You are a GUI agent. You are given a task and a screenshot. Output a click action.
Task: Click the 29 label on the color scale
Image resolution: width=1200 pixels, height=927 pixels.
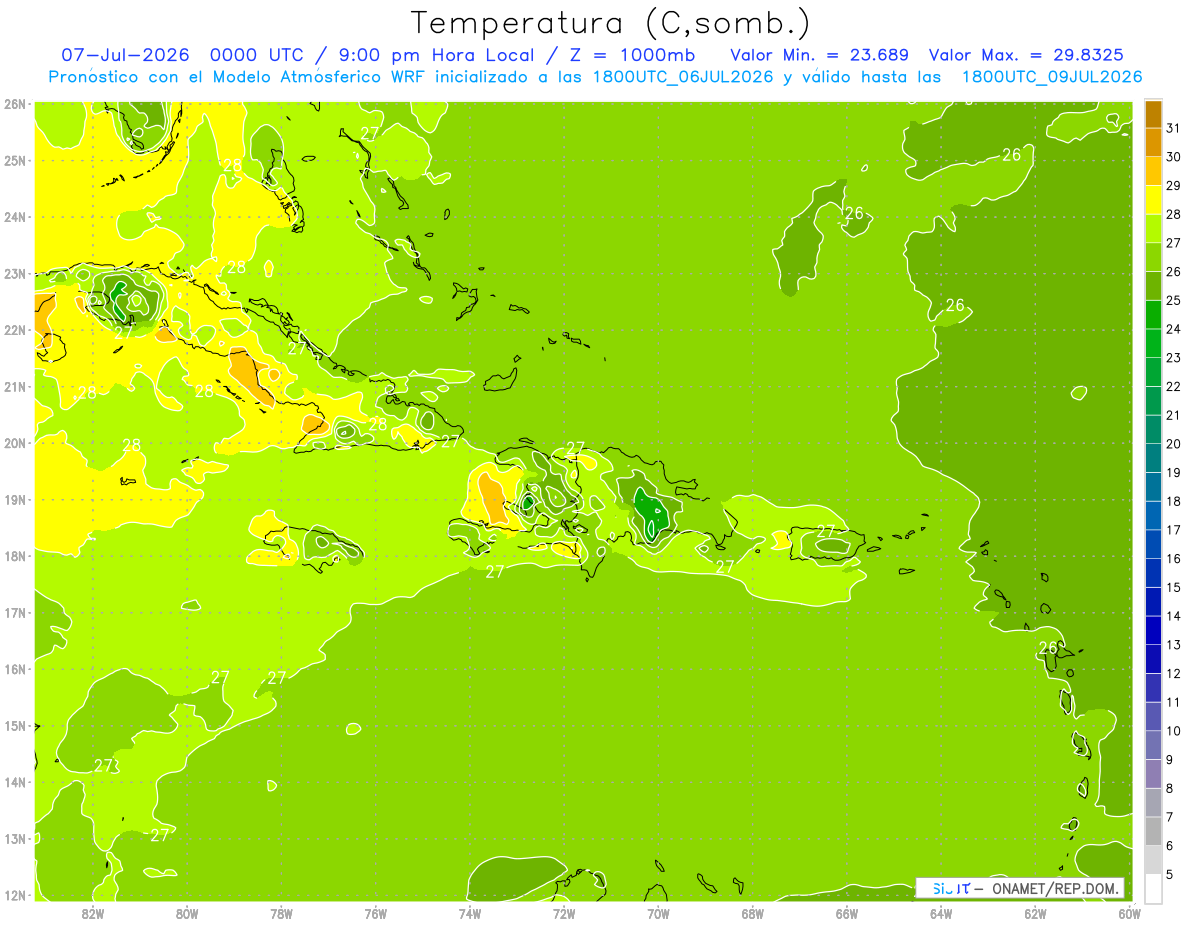(x=1173, y=186)
